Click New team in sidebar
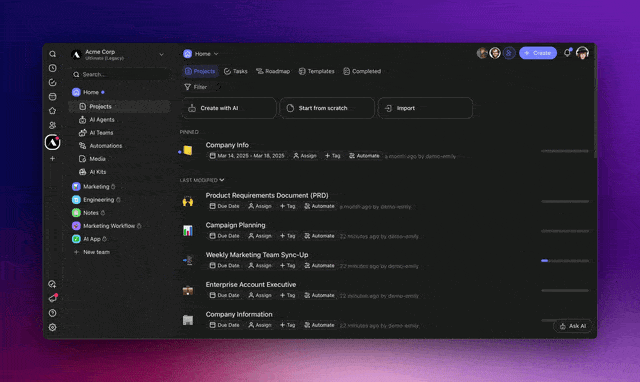This screenshot has height=382, width=640. (x=92, y=252)
